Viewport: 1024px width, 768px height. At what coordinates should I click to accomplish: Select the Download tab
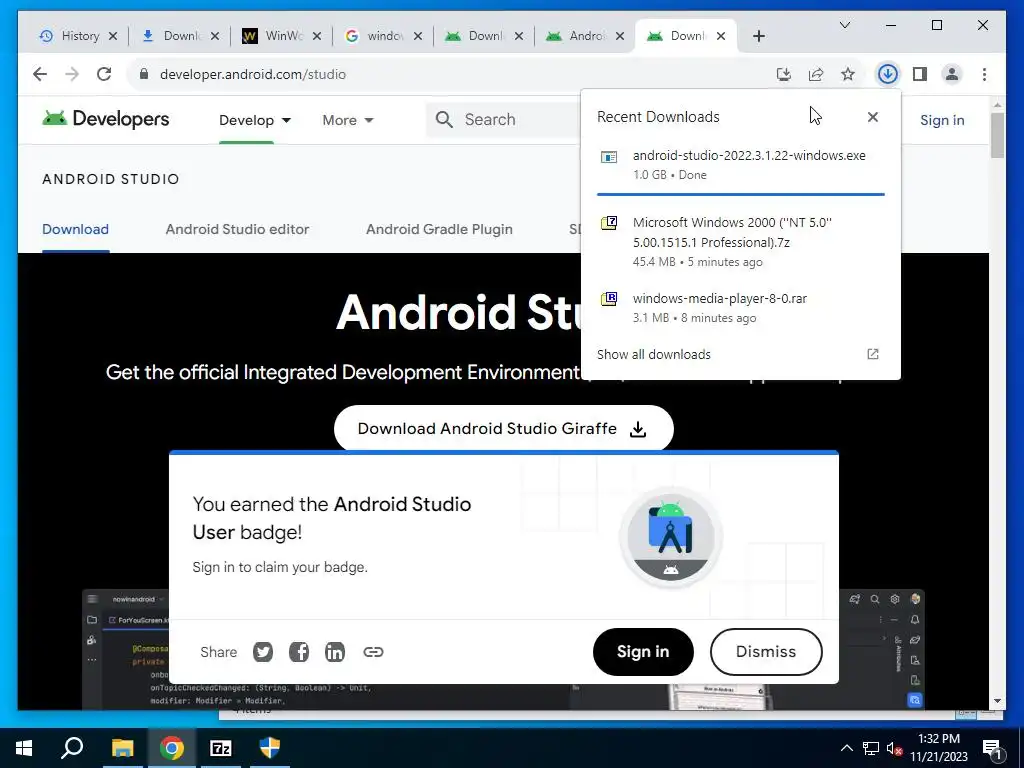click(x=75, y=229)
